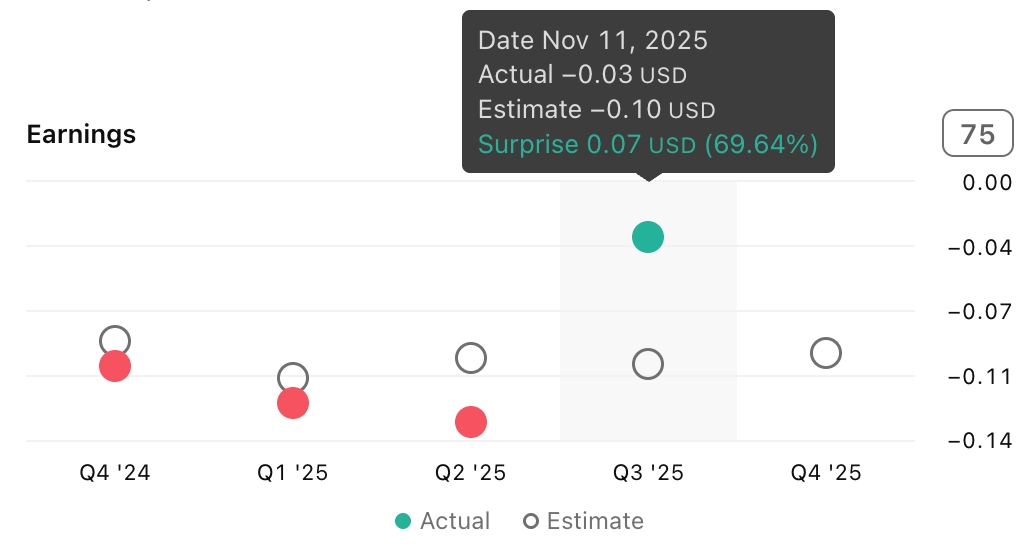
Task: Click the Q3 '25 hollow estimate circle
Action: (x=648, y=364)
